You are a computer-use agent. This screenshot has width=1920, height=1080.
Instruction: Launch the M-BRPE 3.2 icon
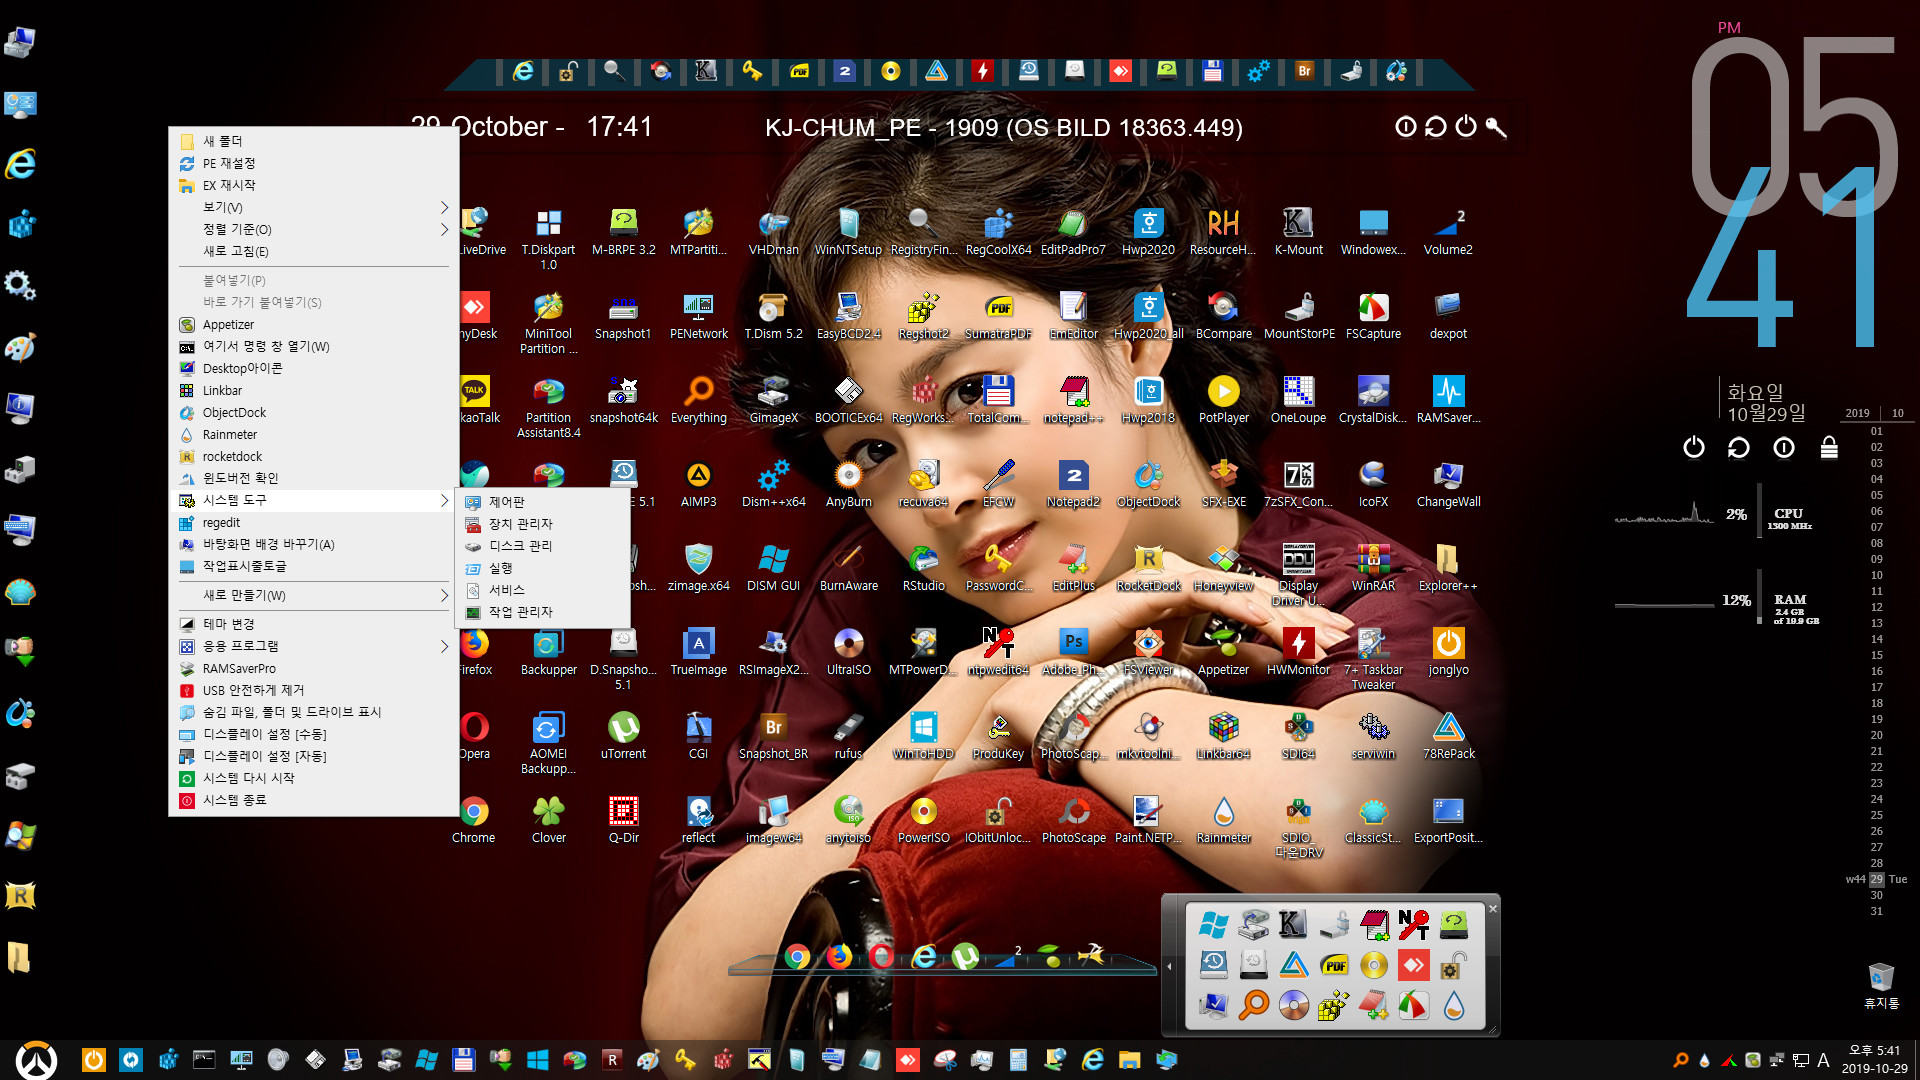click(x=623, y=231)
